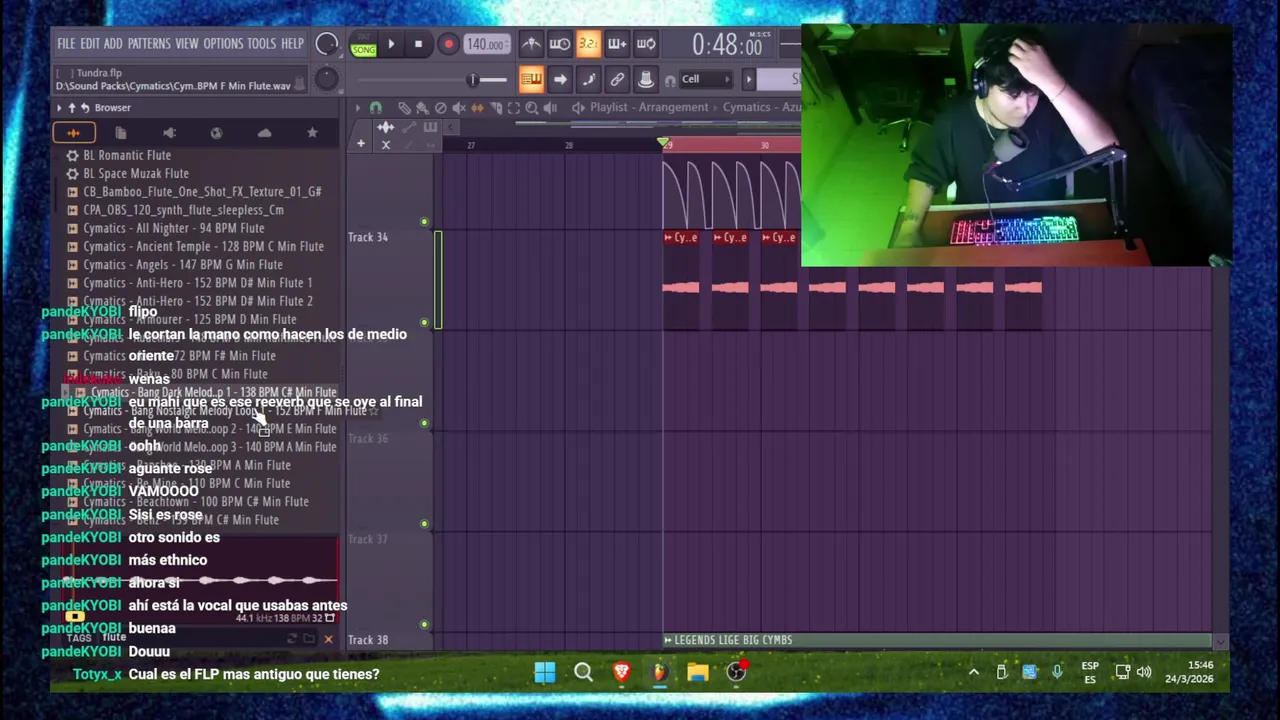Select the star favorites tab in Browser
Viewport: 1280px width, 720px height.
(x=312, y=133)
